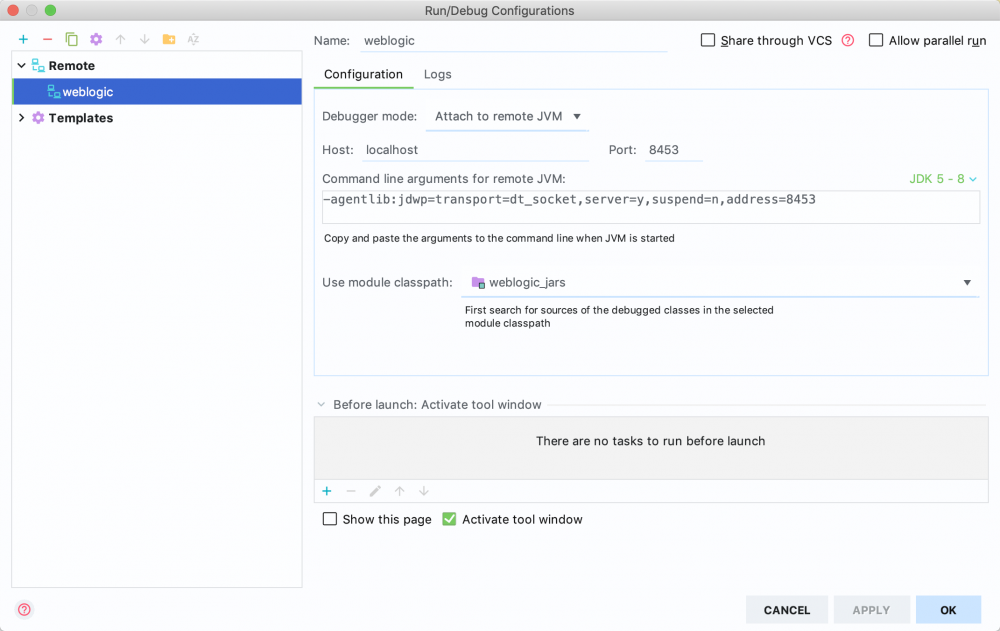
Task: Copy the weblogic configuration
Action: (x=70, y=39)
